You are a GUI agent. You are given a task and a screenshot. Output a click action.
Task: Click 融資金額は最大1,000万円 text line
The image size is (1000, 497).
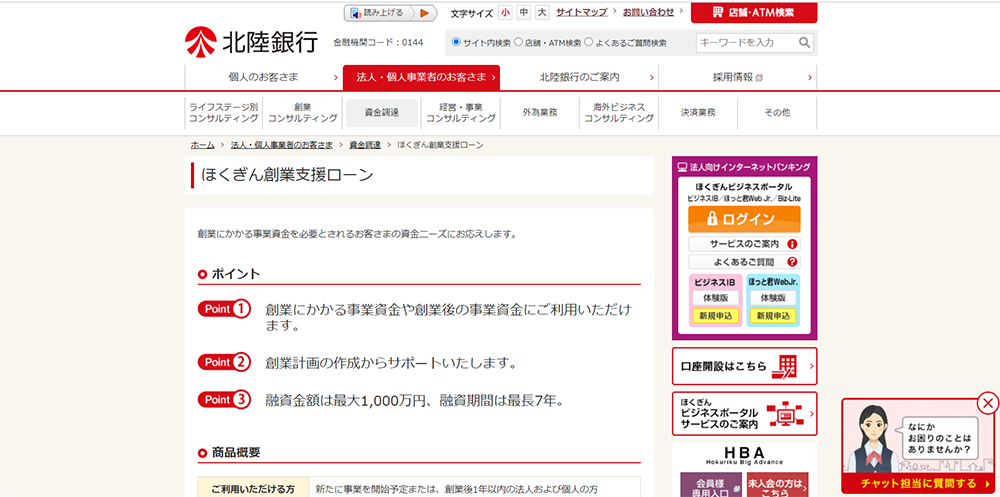tap(415, 401)
